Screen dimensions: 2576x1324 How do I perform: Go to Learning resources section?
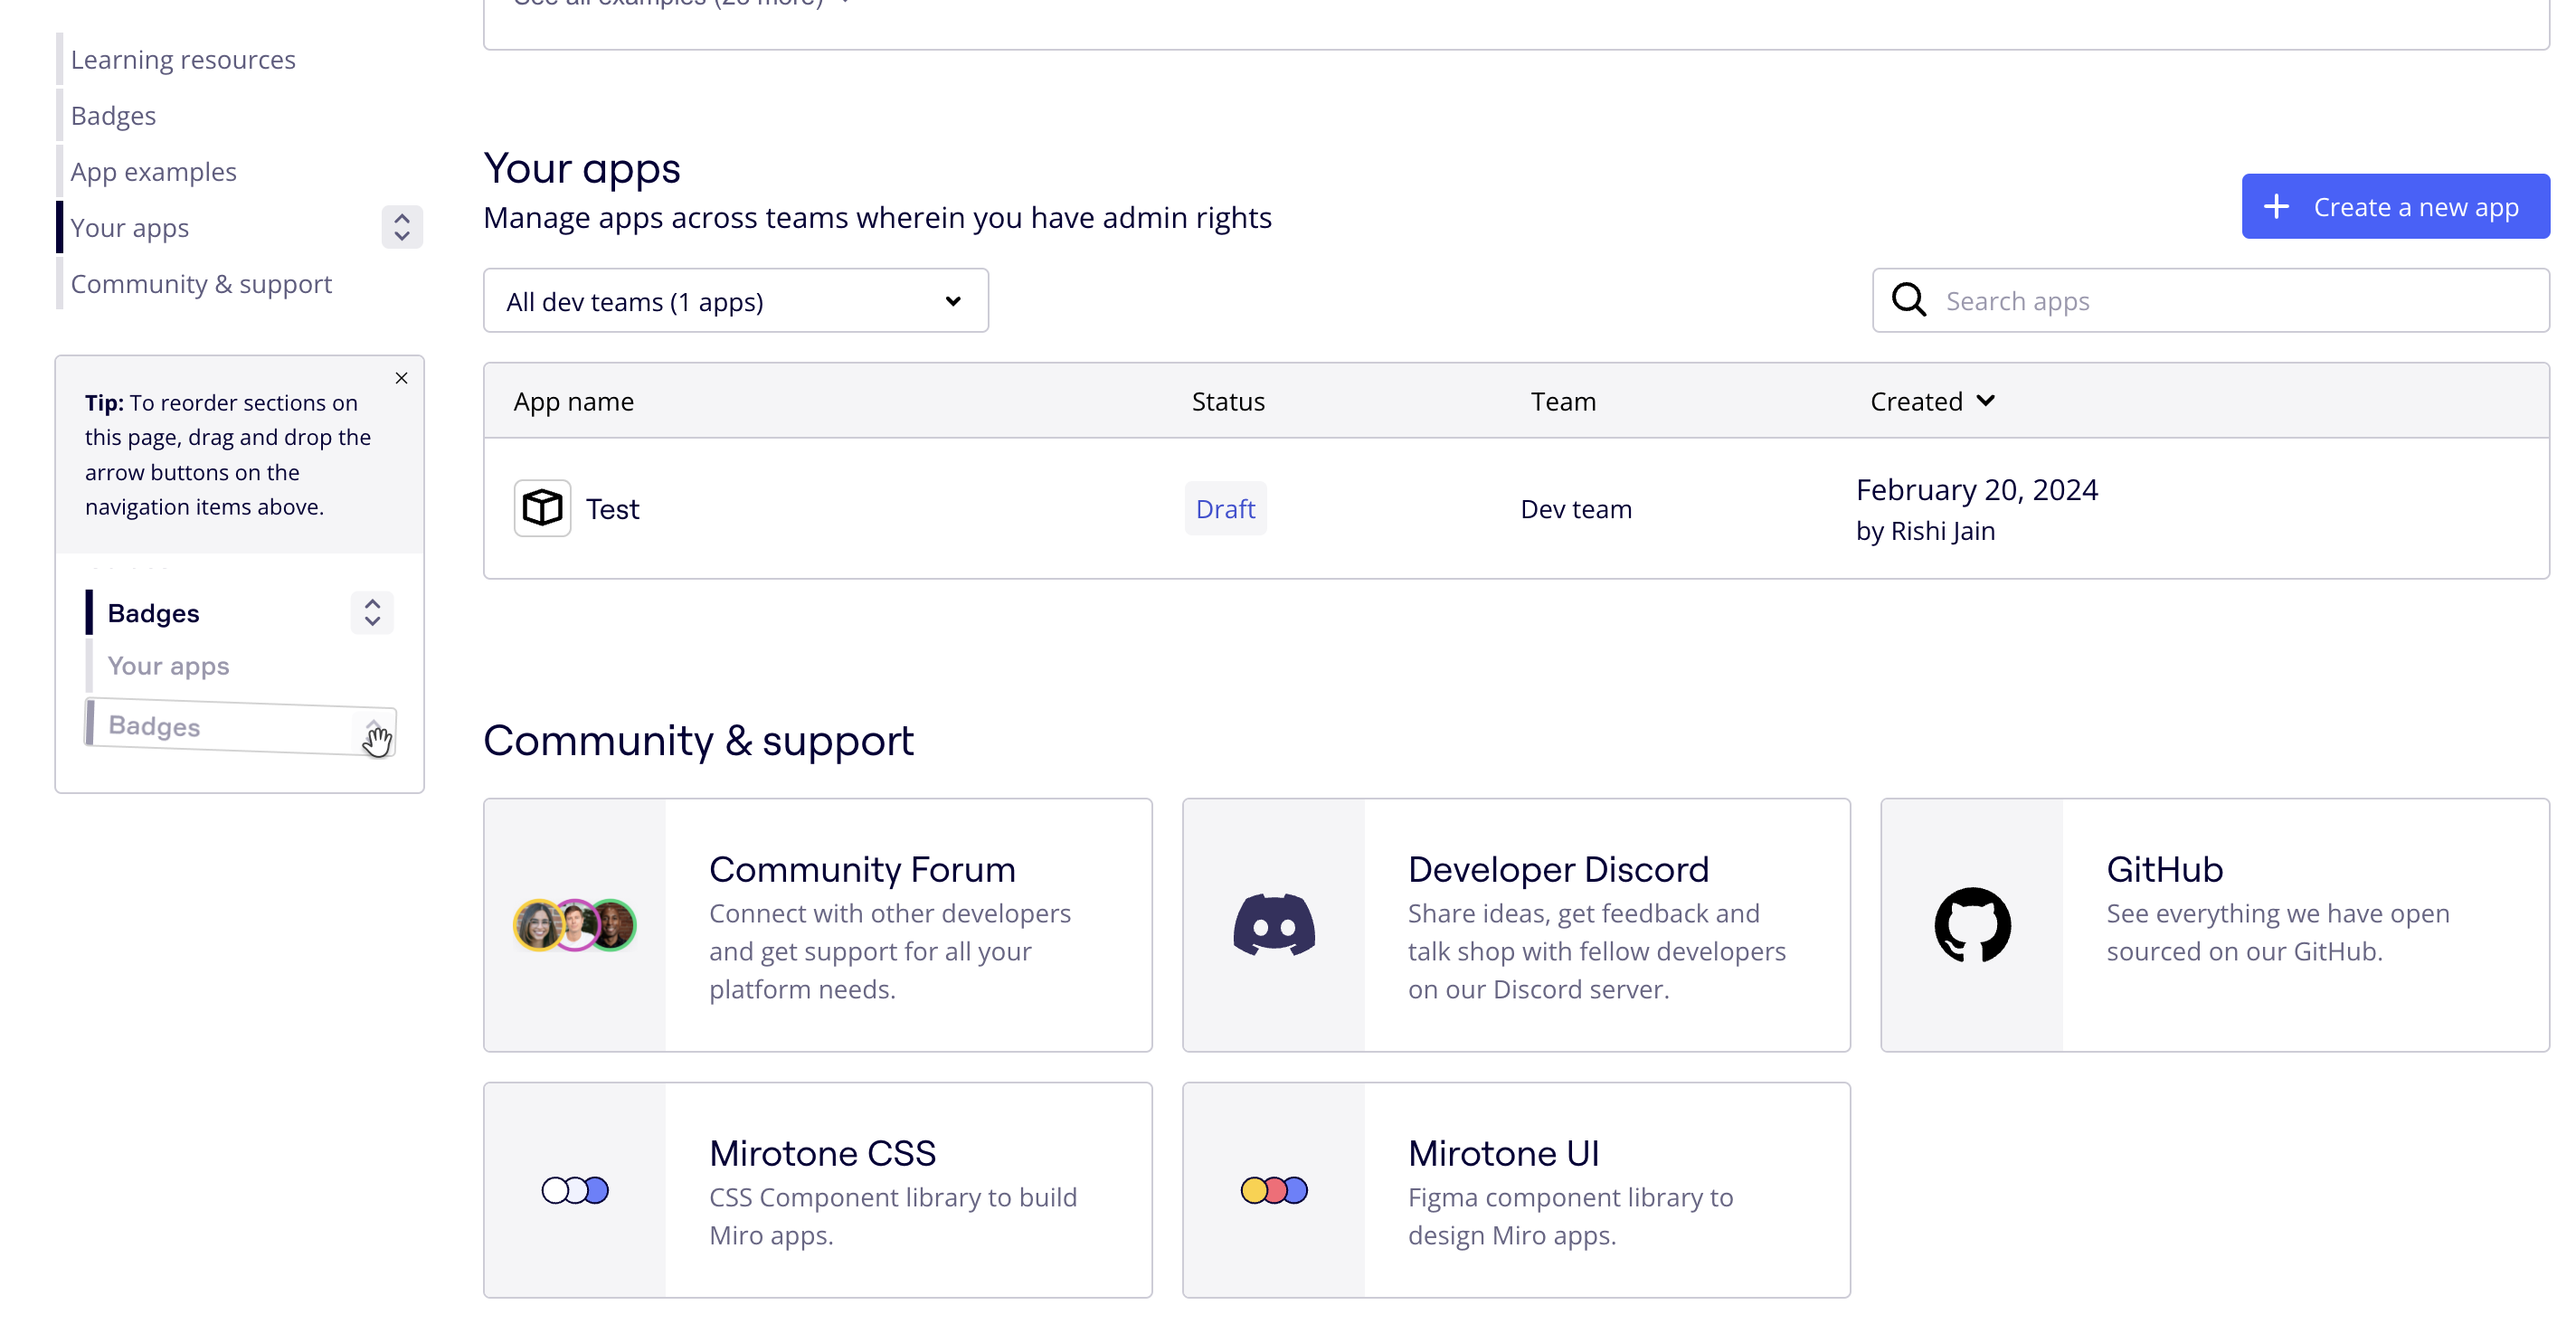point(183,60)
